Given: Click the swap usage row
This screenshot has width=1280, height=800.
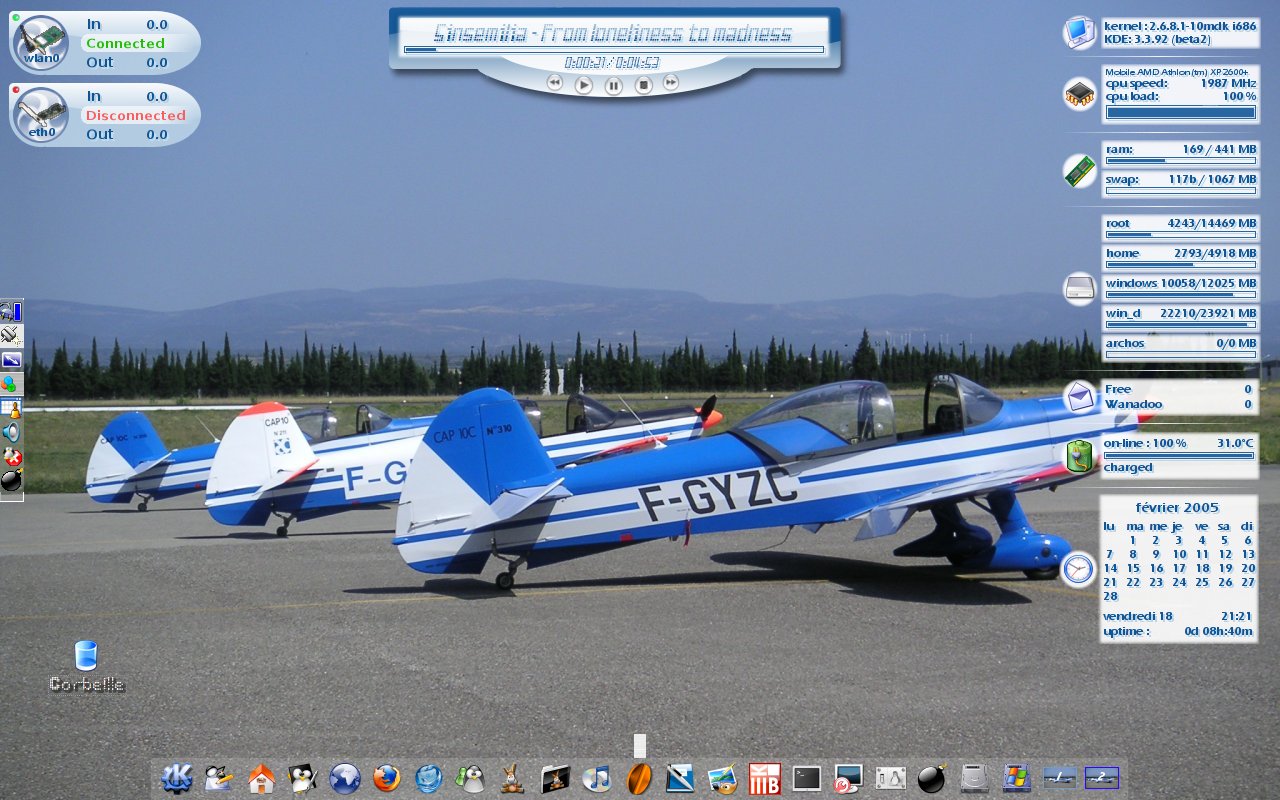Looking at the screenshot, I should [x=1180, y=184].
